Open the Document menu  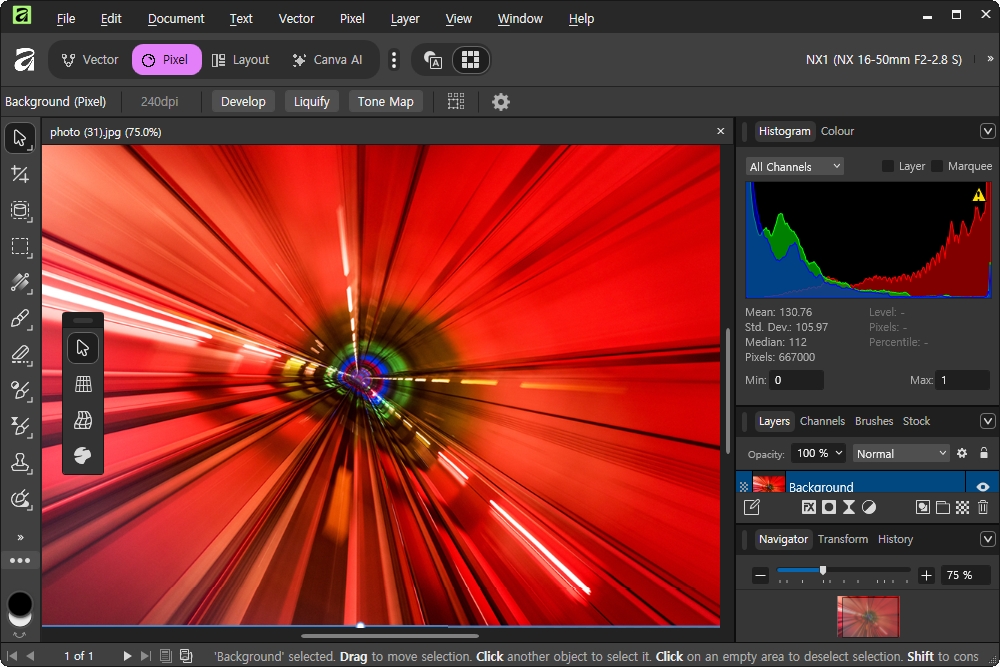[176, 18]
